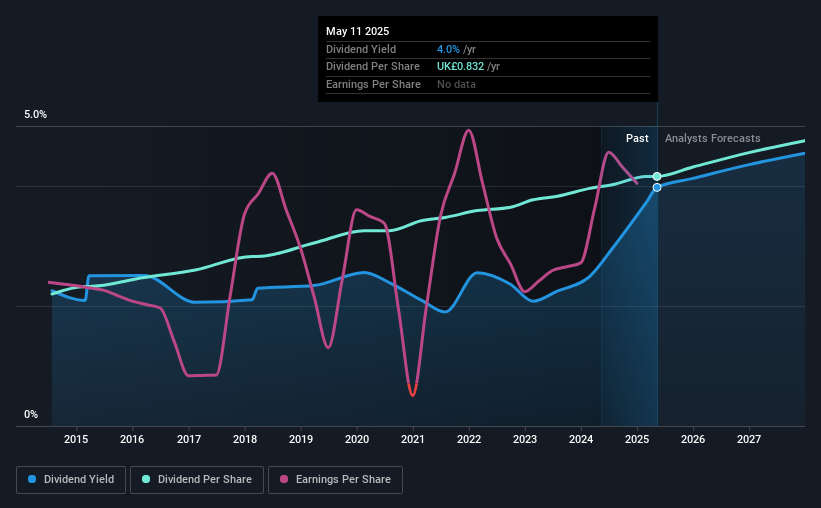This screenshot has height=508, width=821.
Task: Click the 2015 x-axis label
Action: 76,439
